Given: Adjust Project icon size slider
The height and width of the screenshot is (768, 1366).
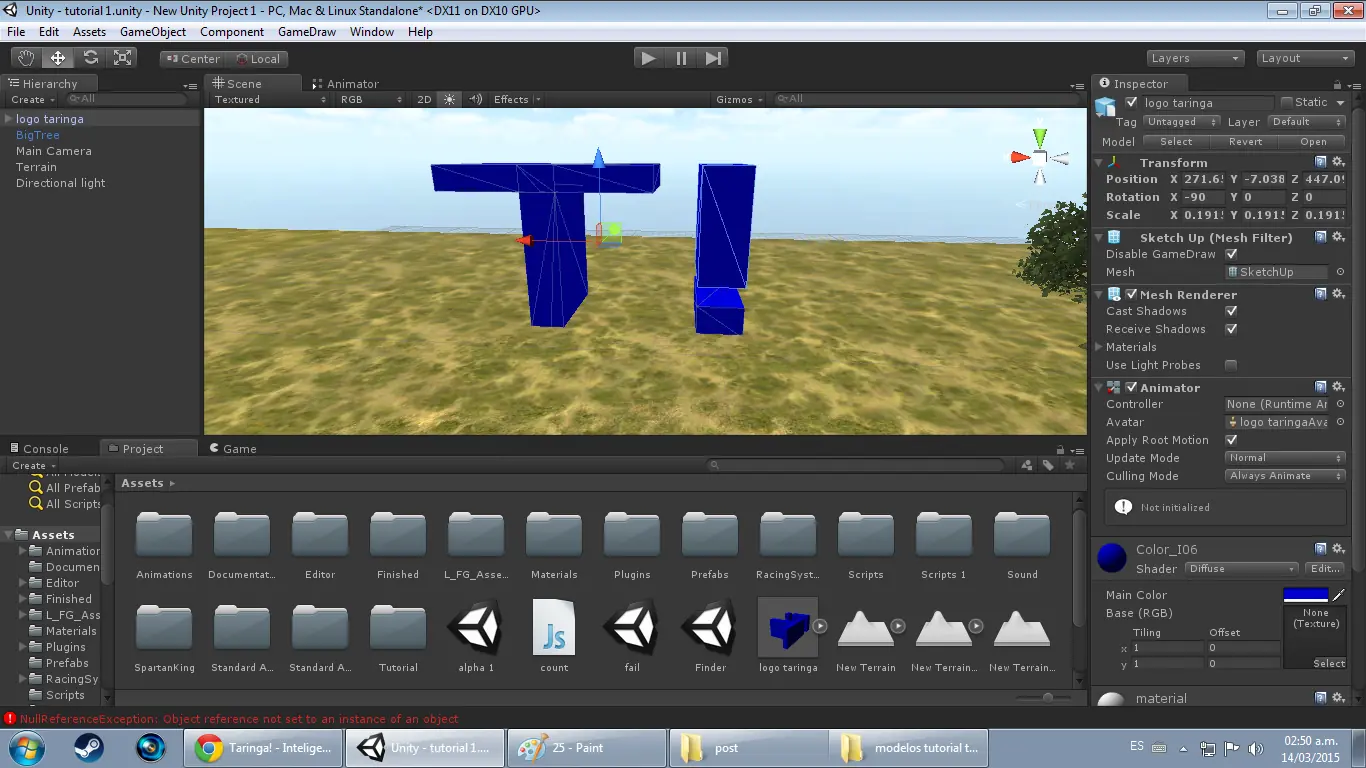Looking at the screenshot, I should 1046,697.
